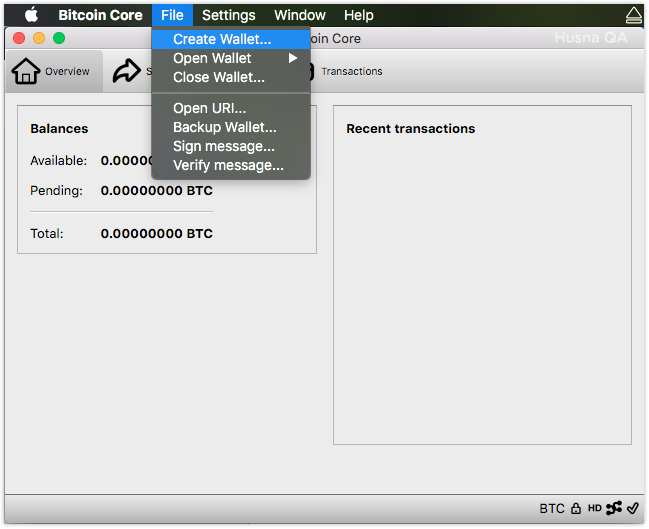Maximize window with the green button
Image resolution: width=649 pixels, height=529 pixels.
[x=59, y=38]
